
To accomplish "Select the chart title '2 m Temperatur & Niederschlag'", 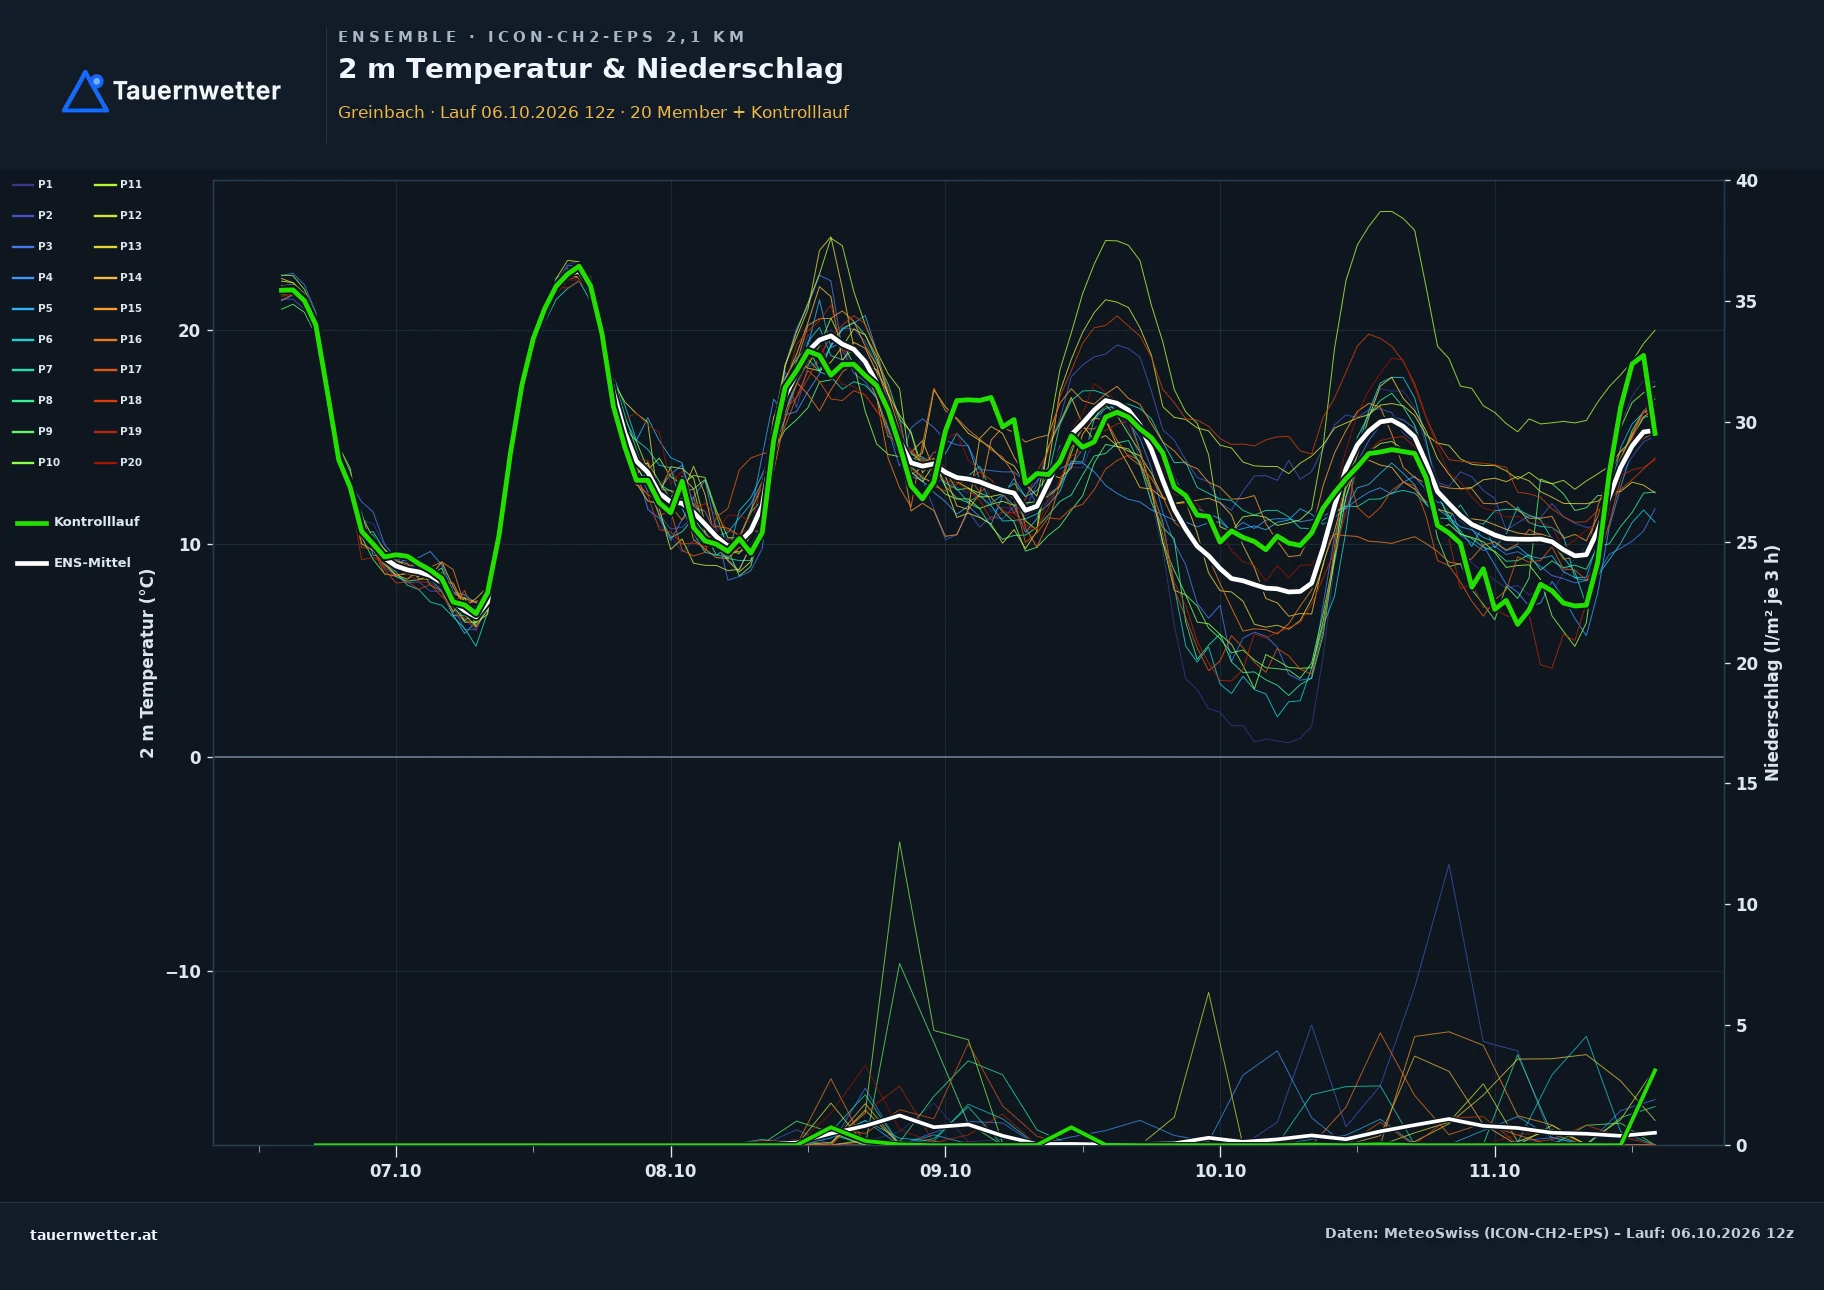I will coord(591,69).
